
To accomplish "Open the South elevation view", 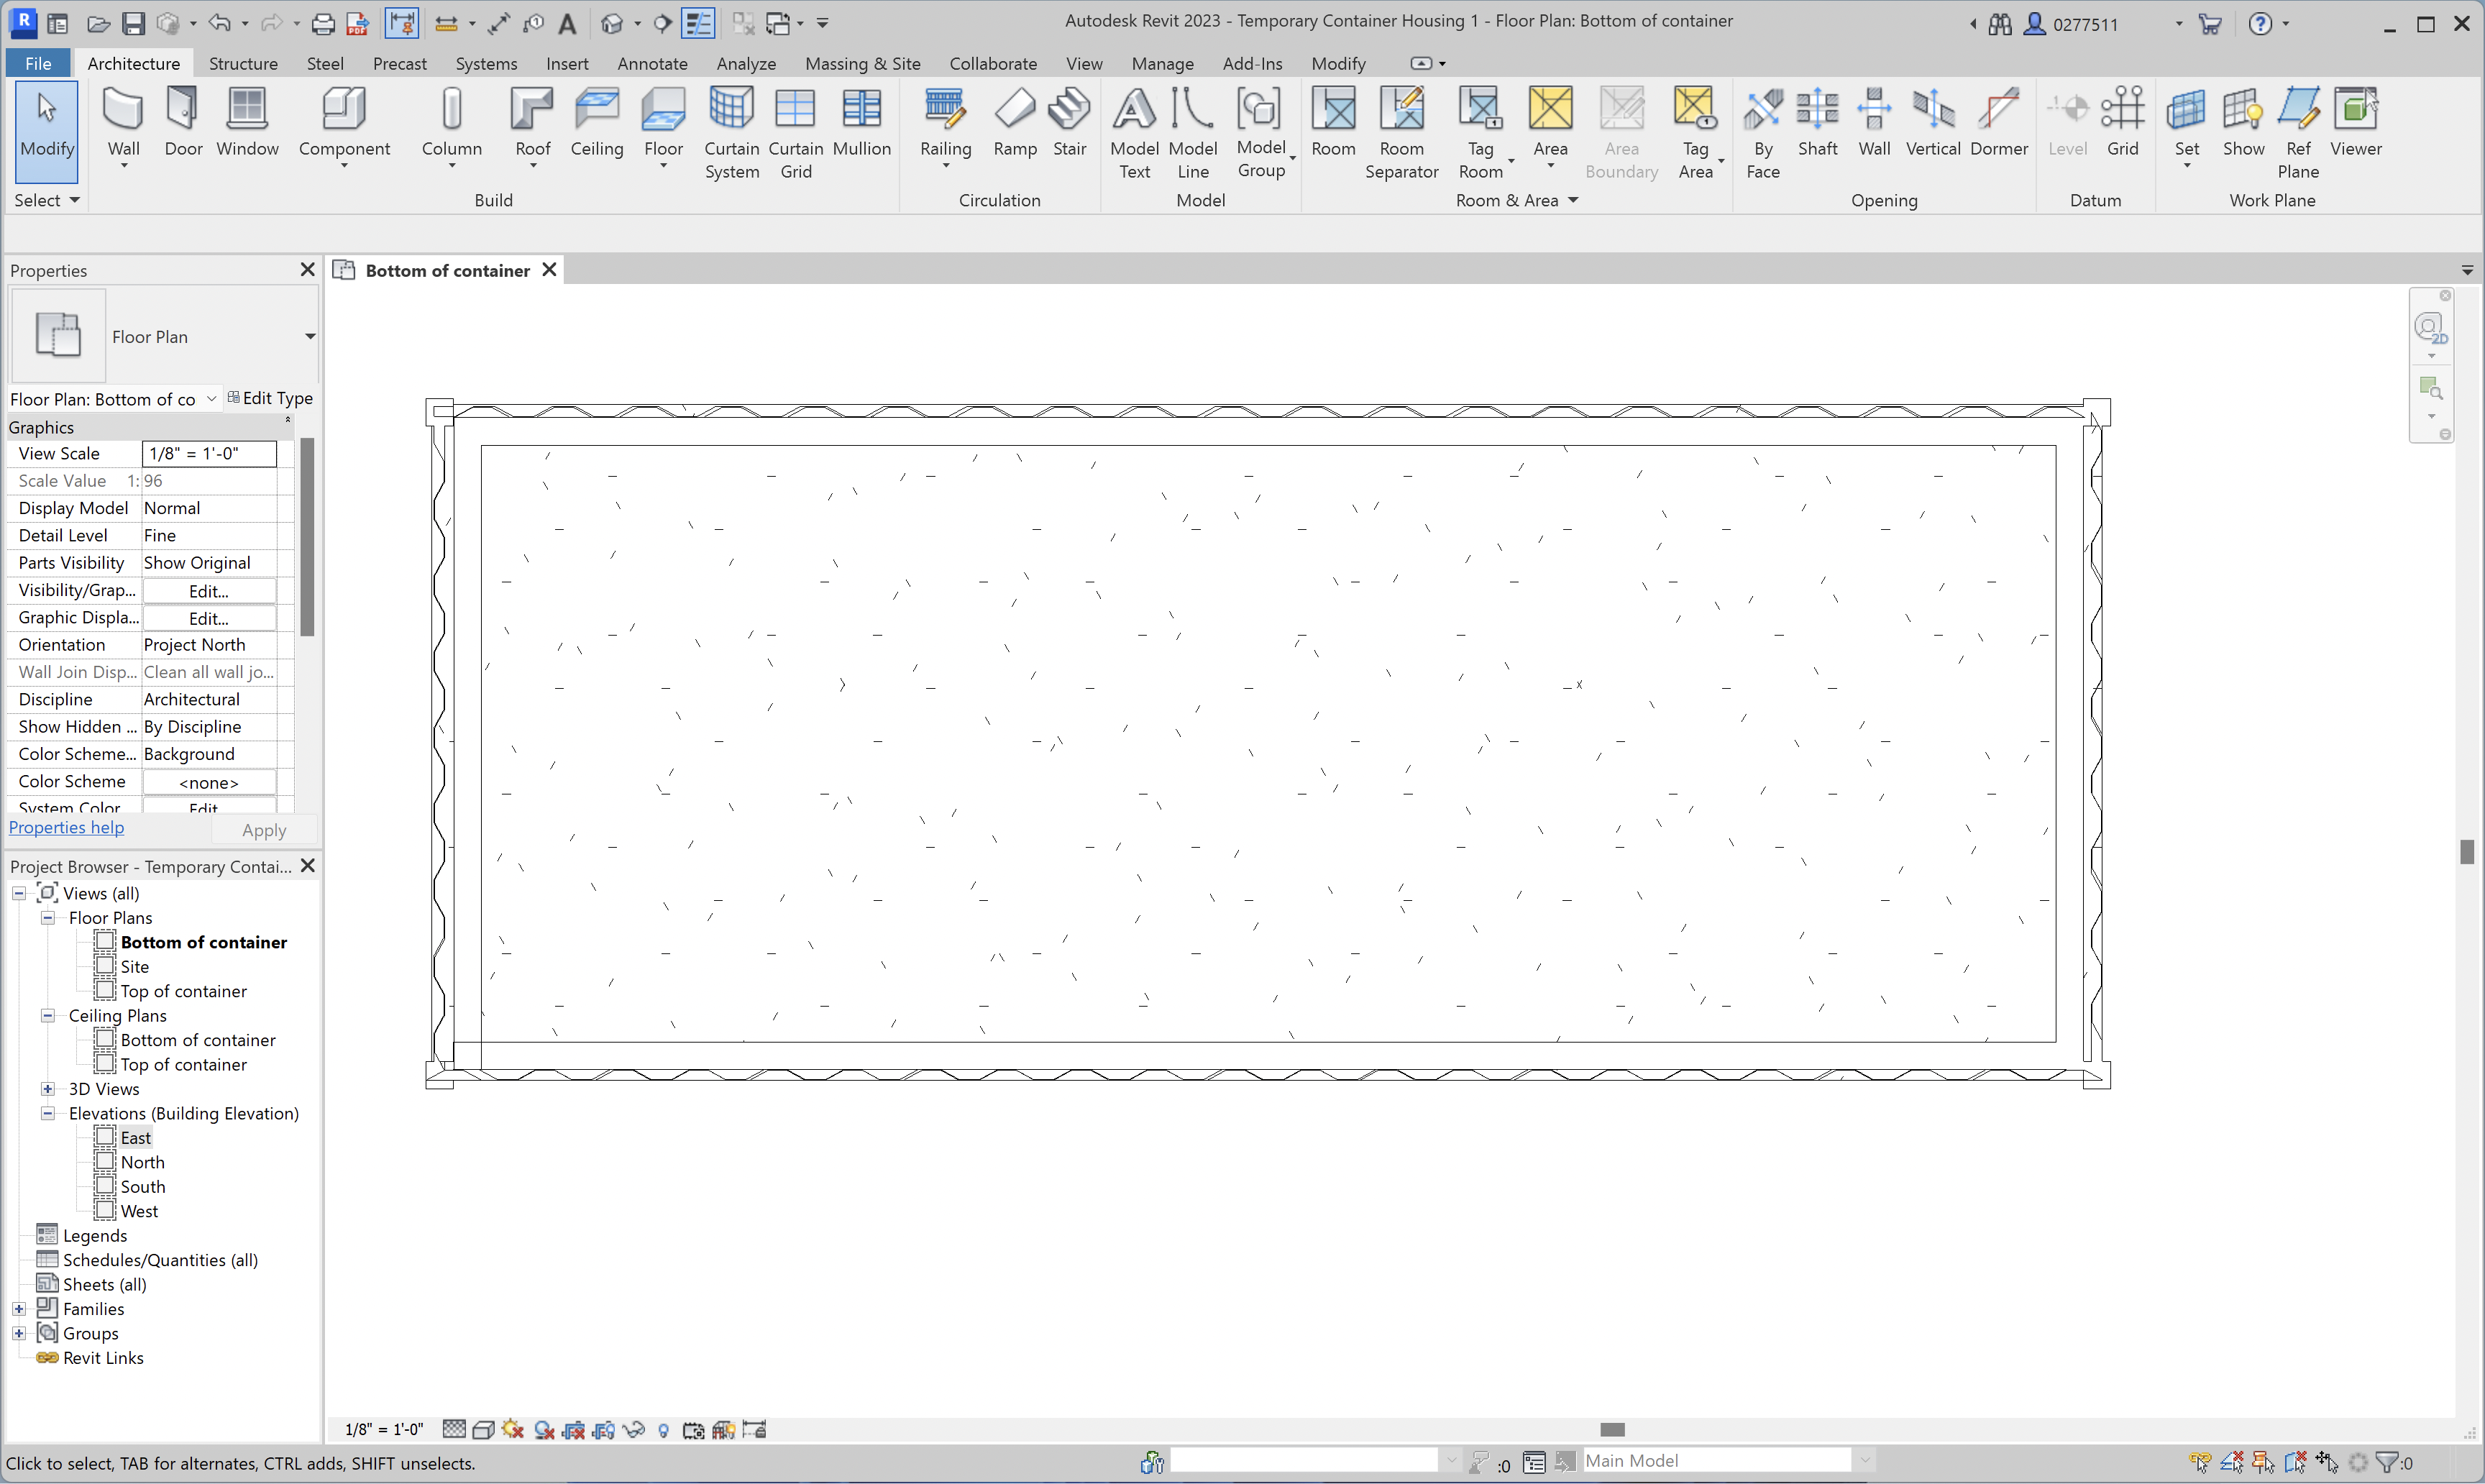I will coord(143,1186).
